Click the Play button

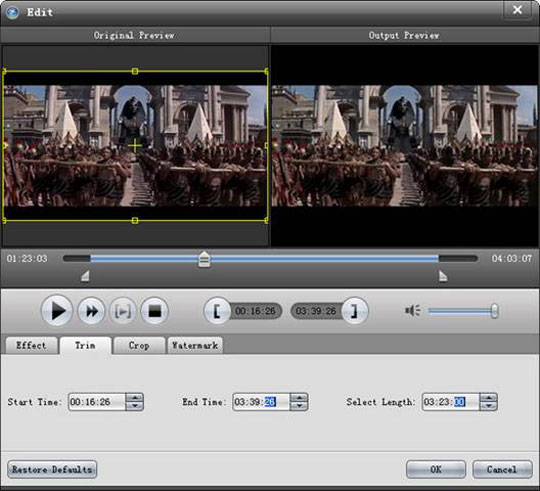[x=57, y=311]
